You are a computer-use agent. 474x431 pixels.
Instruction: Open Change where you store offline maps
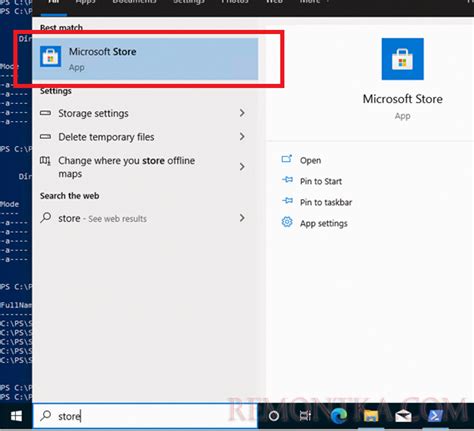145,167
